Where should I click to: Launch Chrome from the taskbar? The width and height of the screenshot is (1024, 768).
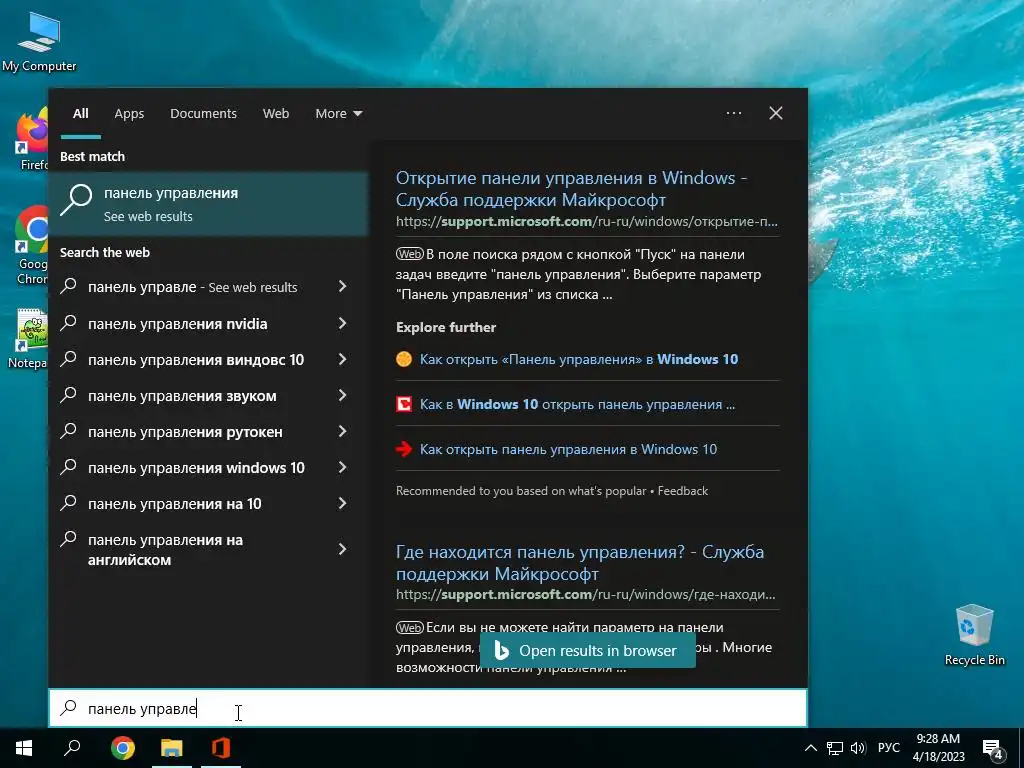coord(123,748)
